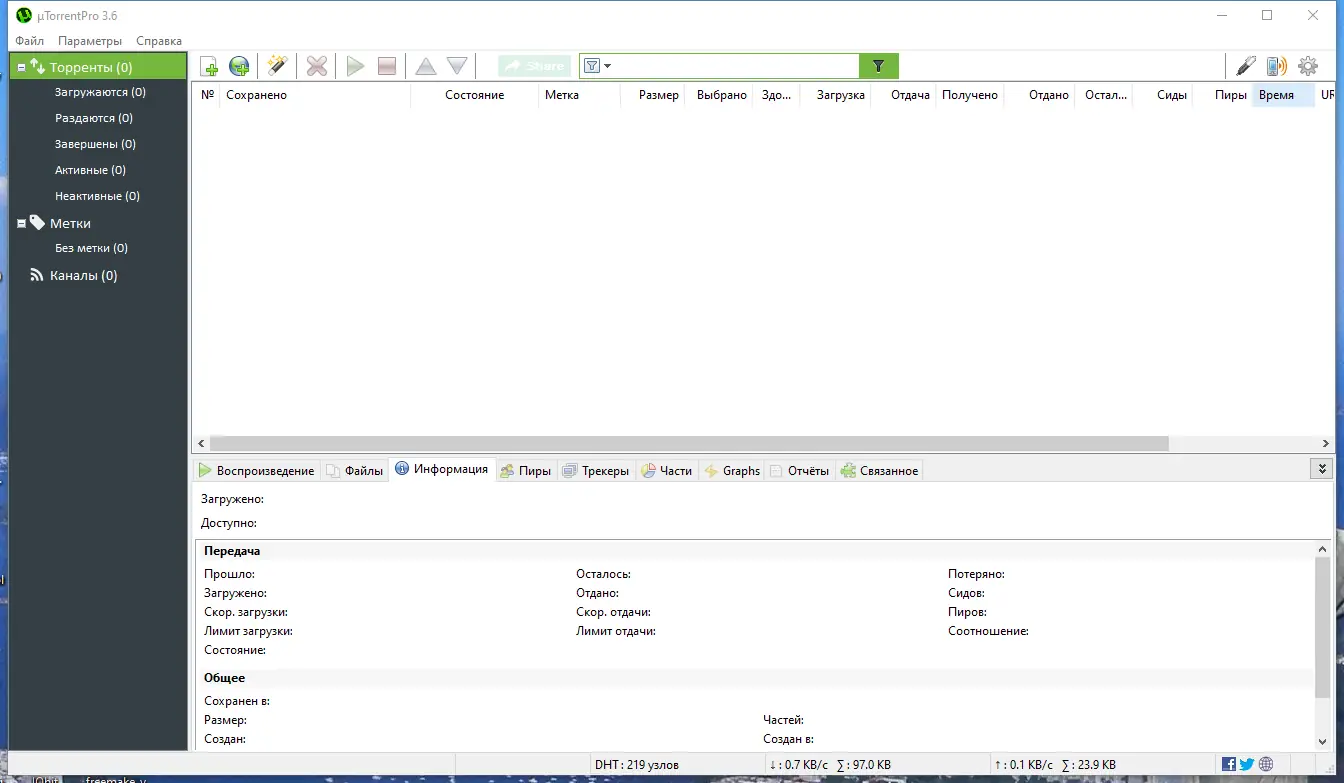
Task: Open the settings gear icon
Action: (x=1307, y=65)
